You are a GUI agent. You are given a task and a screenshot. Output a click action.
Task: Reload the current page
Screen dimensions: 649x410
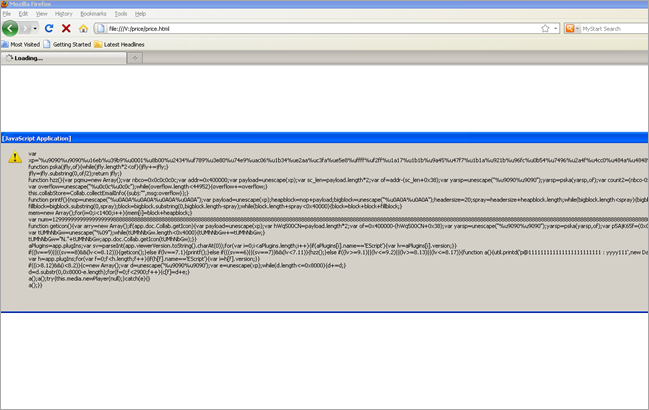[49, 29]
